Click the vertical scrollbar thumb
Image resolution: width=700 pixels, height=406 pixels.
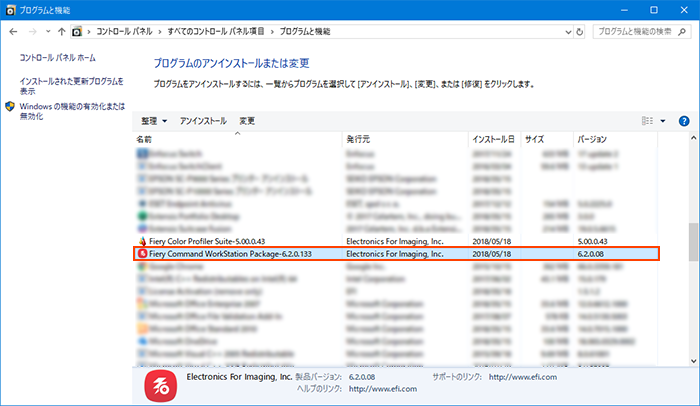pos(693,242)
